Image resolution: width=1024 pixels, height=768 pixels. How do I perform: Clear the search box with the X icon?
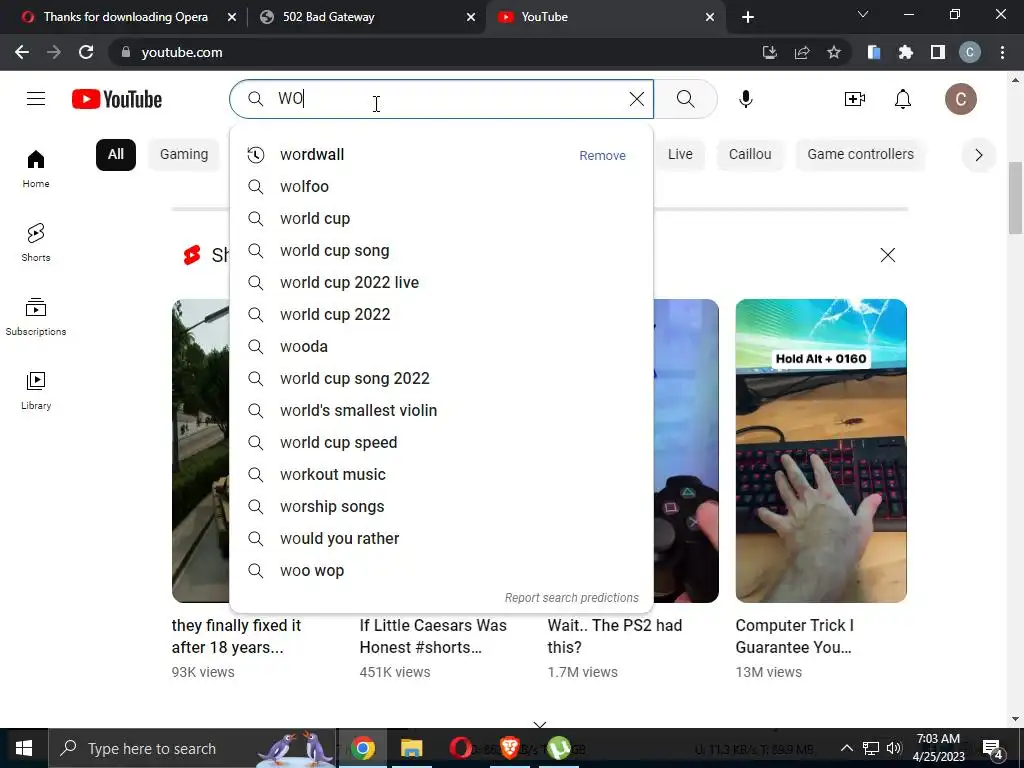(637, 99)
